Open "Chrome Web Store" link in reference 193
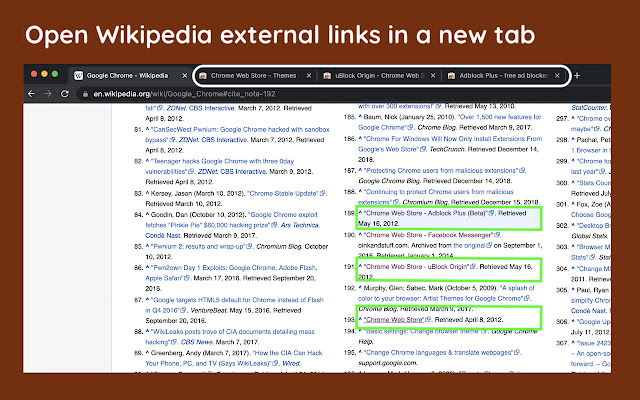 point(394,320)
